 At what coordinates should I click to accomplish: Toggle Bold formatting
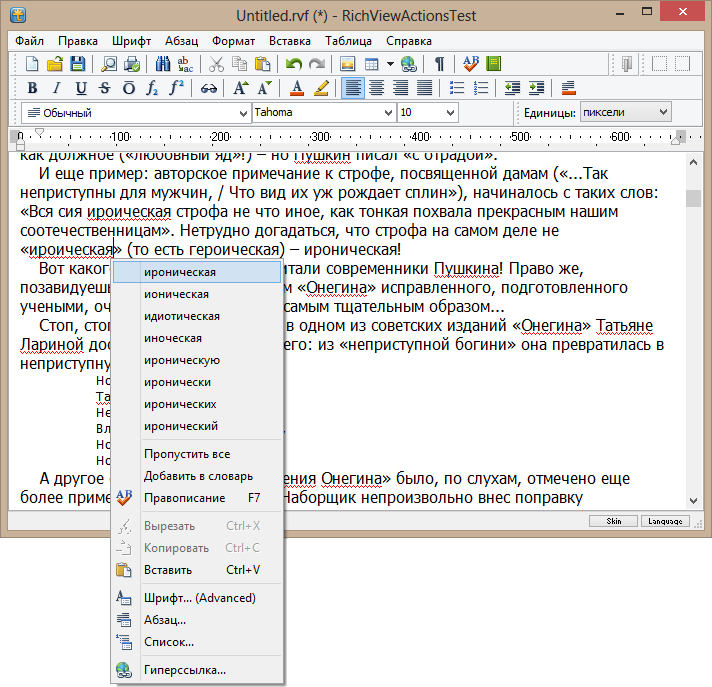click(31, 88)
